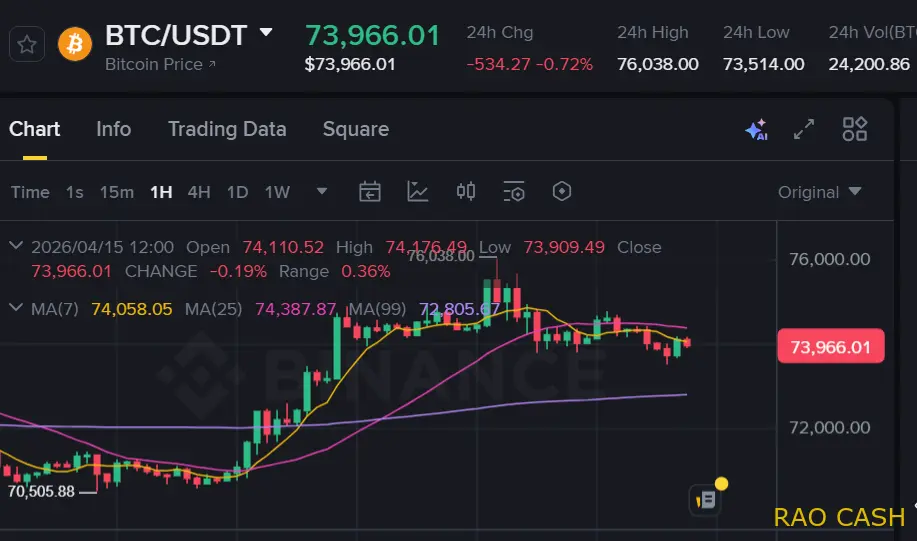
Task: Select the 1s interval
Action: point(74,192)
